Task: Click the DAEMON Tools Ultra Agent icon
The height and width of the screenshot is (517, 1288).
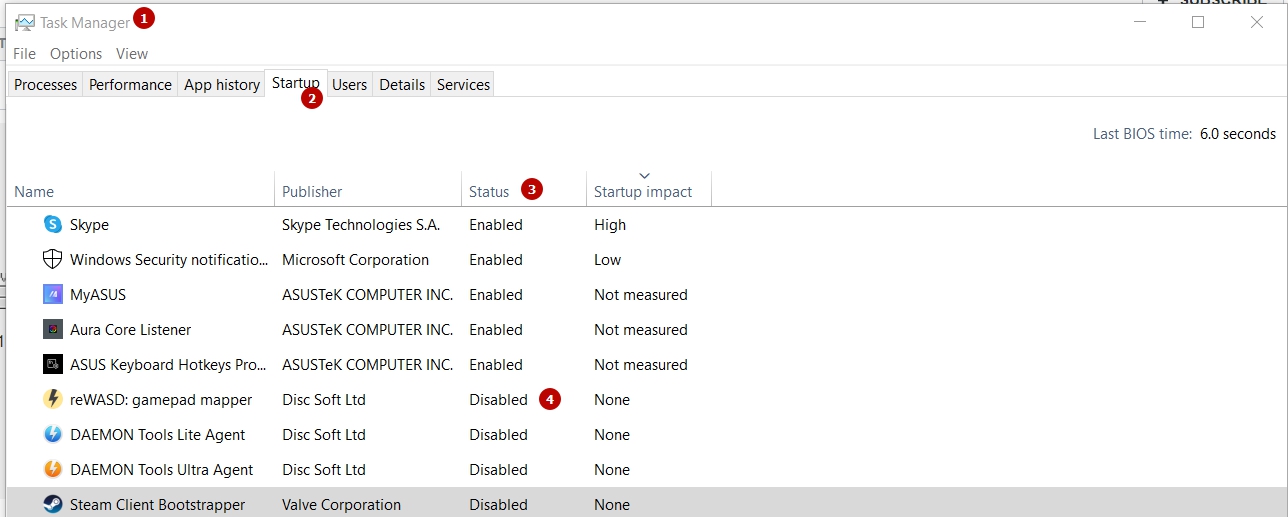Action: [x=53, y=470]
